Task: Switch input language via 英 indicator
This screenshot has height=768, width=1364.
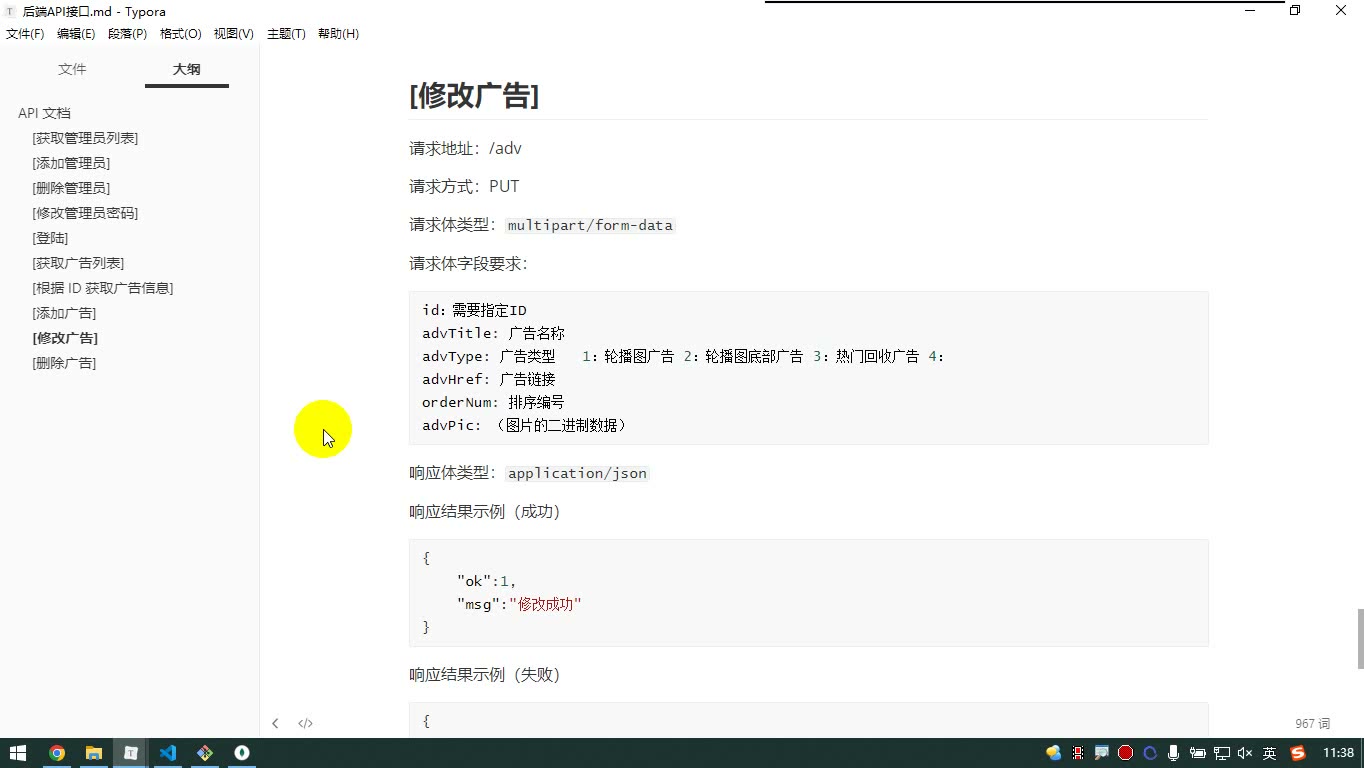Action: (x=1270, y=753)
